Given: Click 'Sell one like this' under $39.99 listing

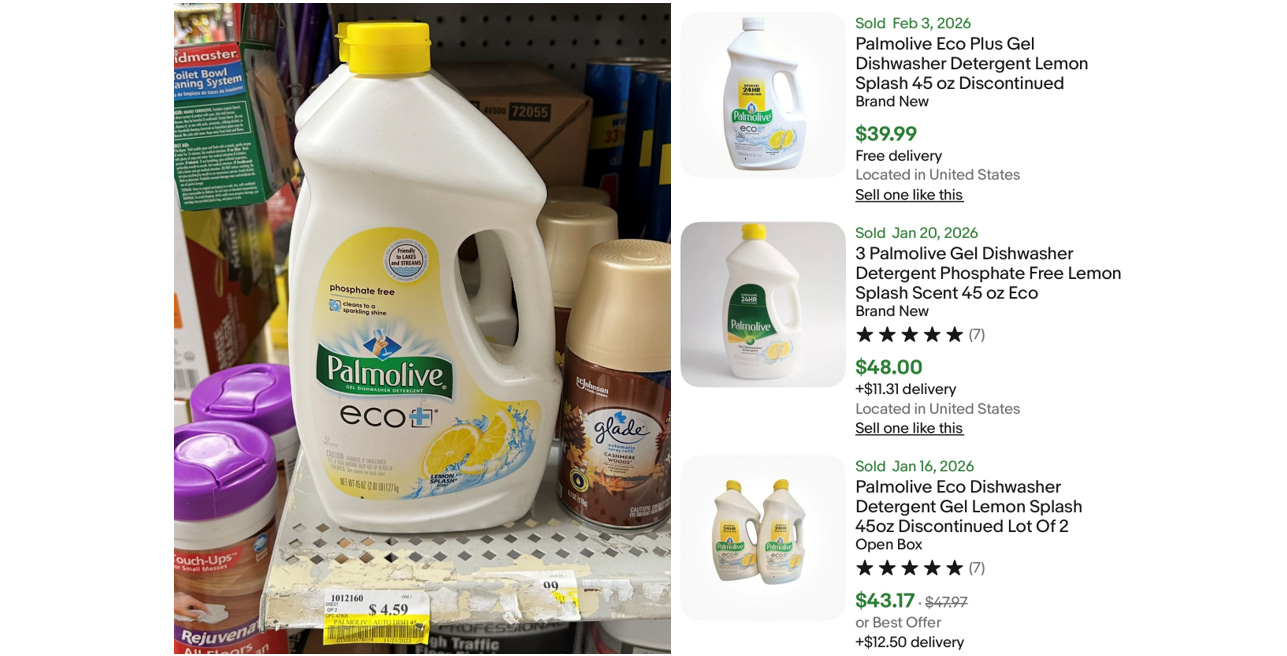Looking at the screenshot, I should tap(909, 195).
